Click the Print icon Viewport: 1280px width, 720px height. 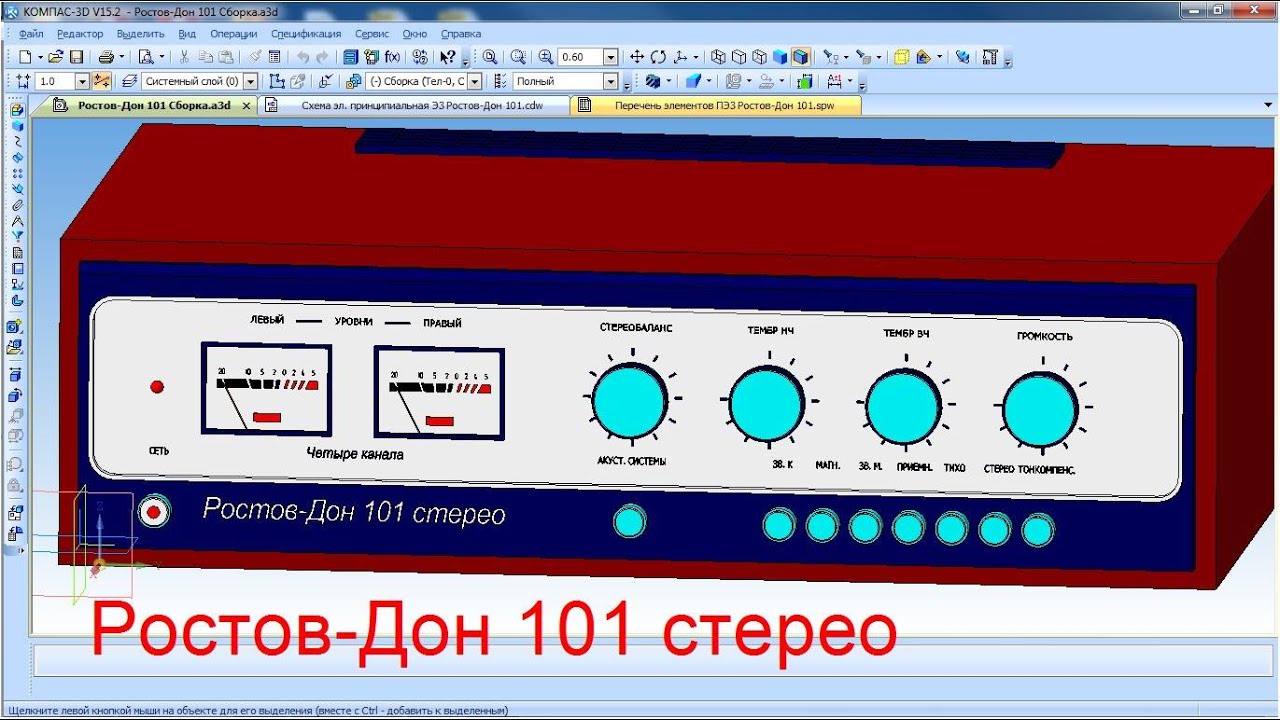[x=107, y=57]
